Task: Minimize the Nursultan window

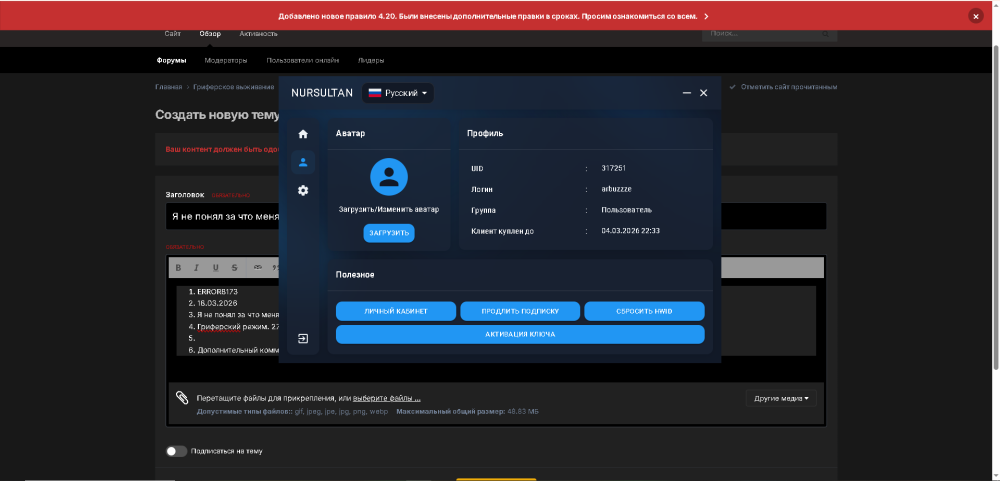Action: pyautogui.click(x=687, y=93)
